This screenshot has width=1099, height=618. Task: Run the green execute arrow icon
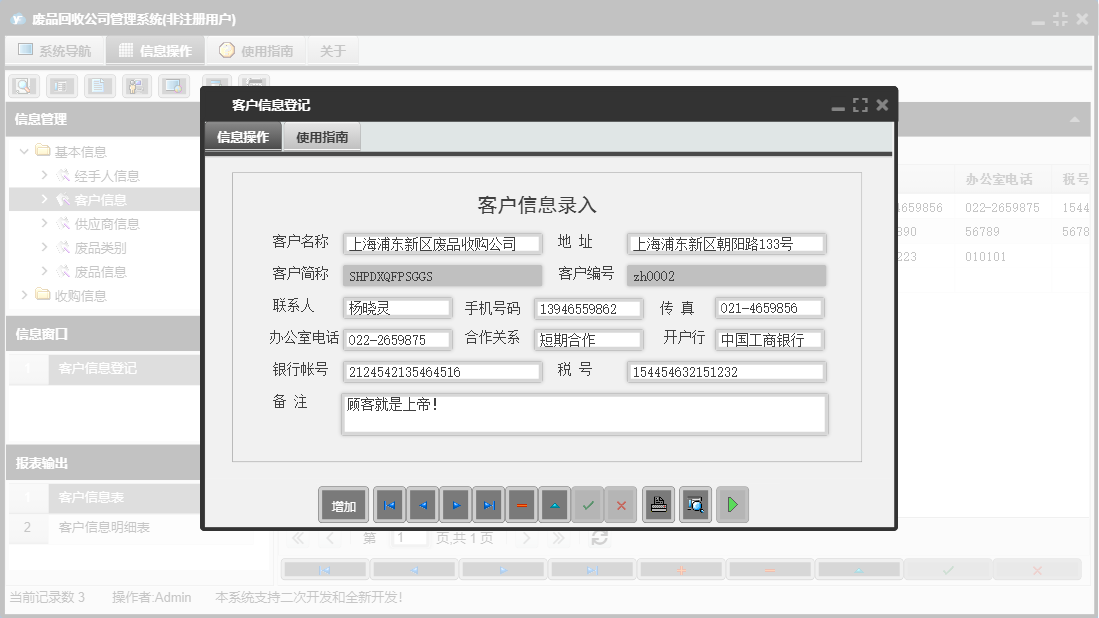tap(732, 504)
